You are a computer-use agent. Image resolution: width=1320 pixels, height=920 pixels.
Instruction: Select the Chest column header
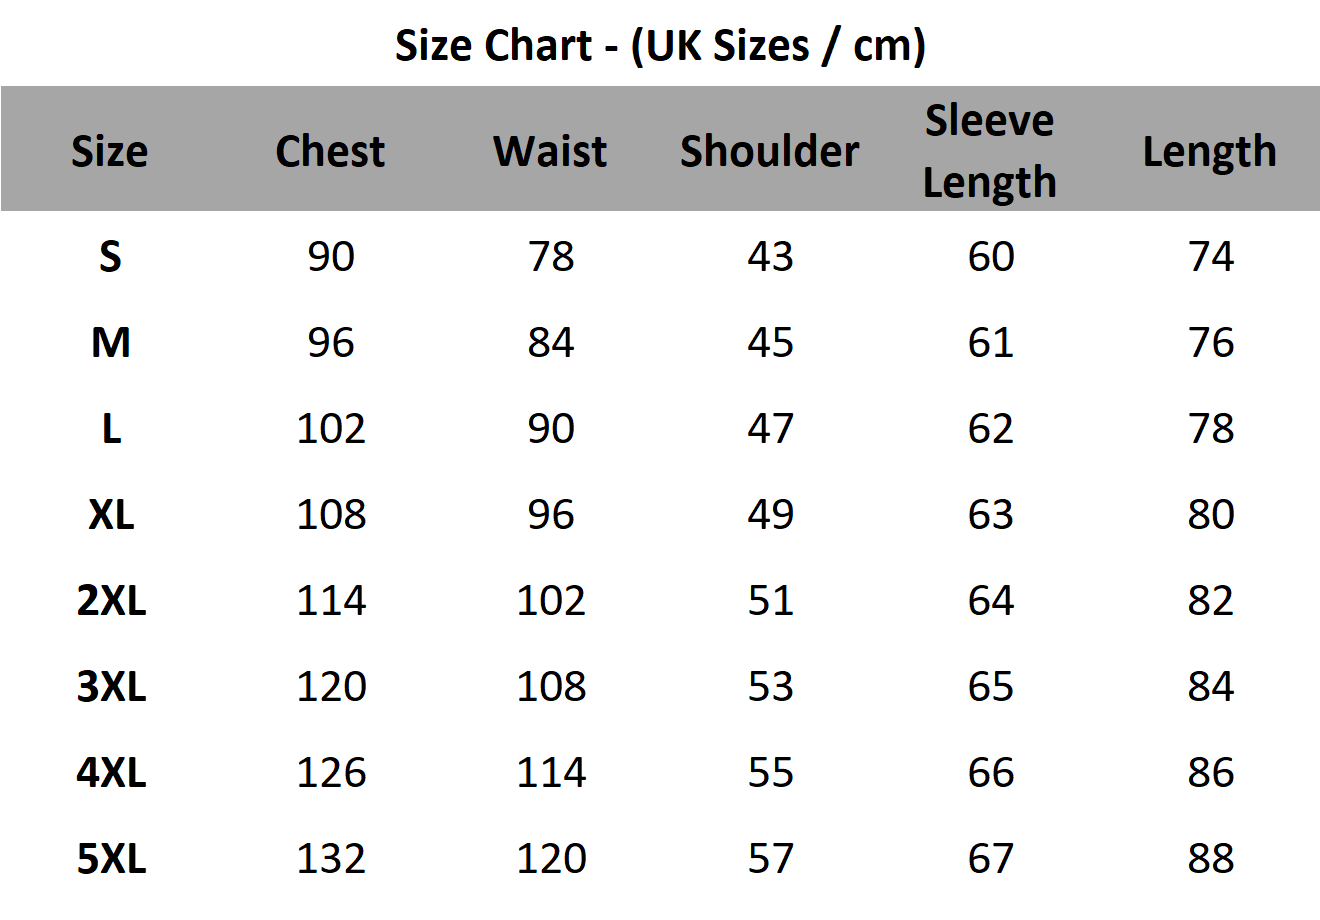point(330,151)
